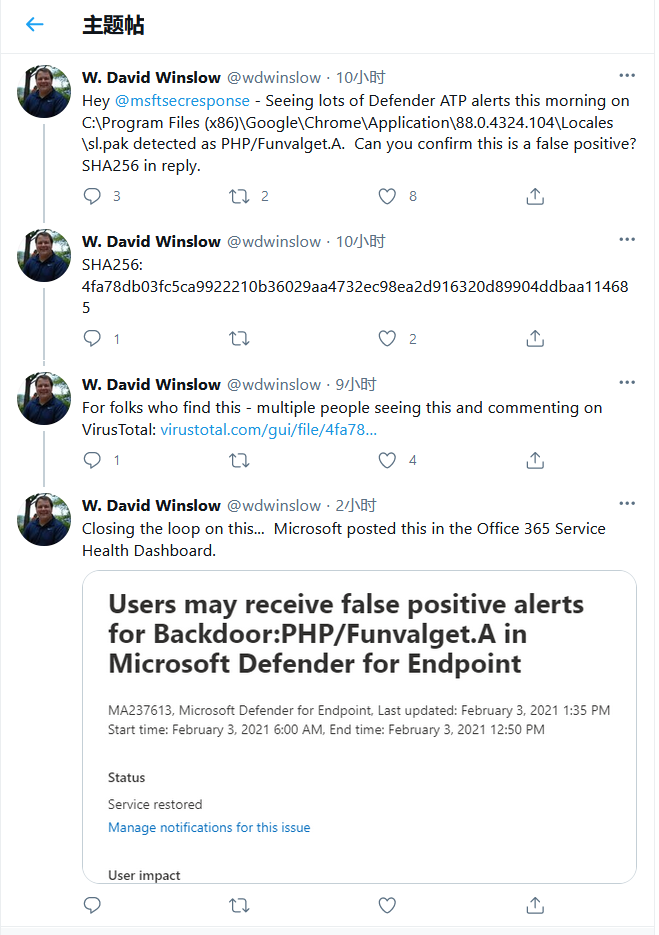Retweet the VirusTotal comment tweet

[x=240, y=460]
